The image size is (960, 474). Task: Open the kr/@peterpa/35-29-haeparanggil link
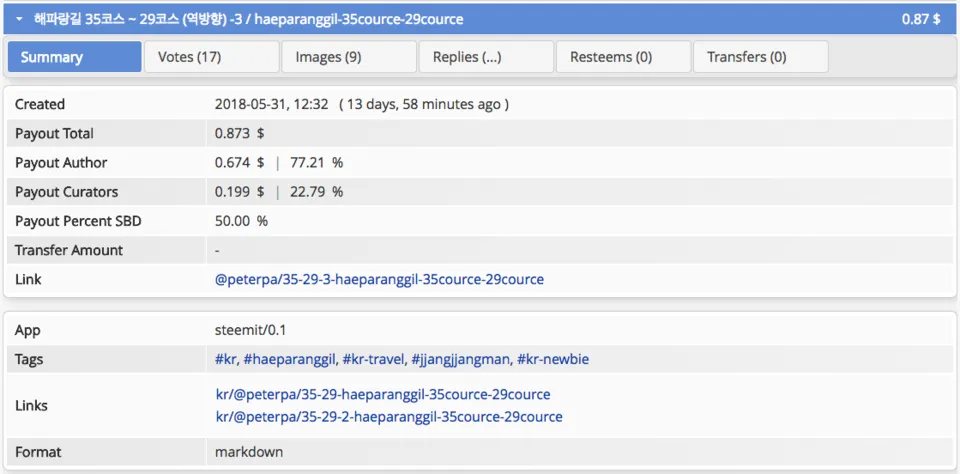(x=382, y=394)
